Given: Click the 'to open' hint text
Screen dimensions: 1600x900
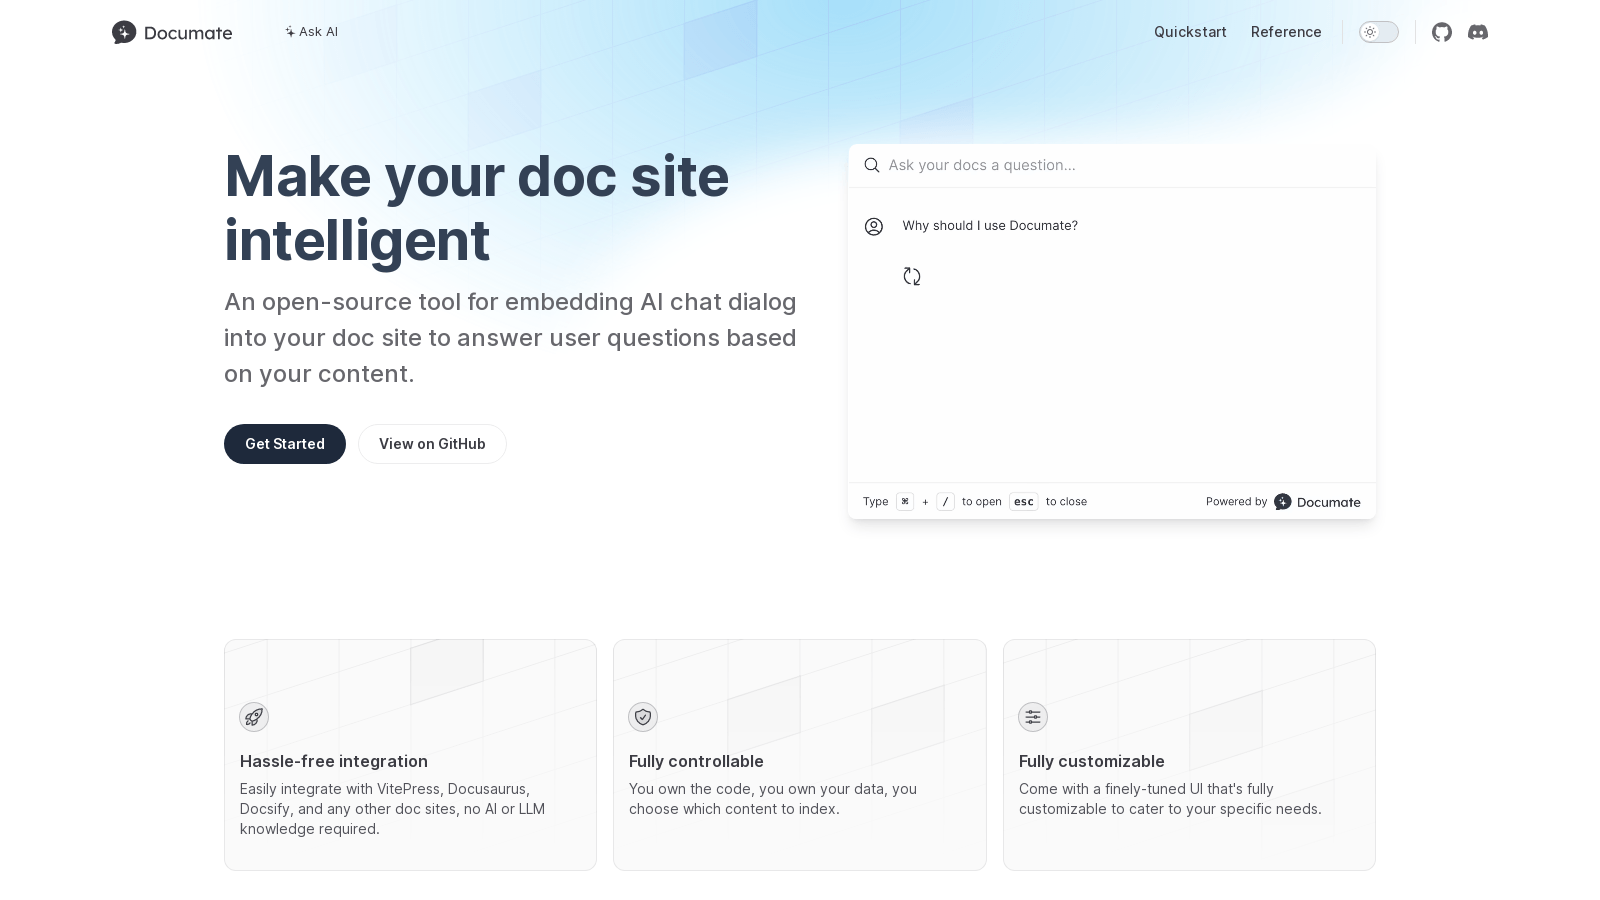Looking at the screenshot, I should [982, 502].
